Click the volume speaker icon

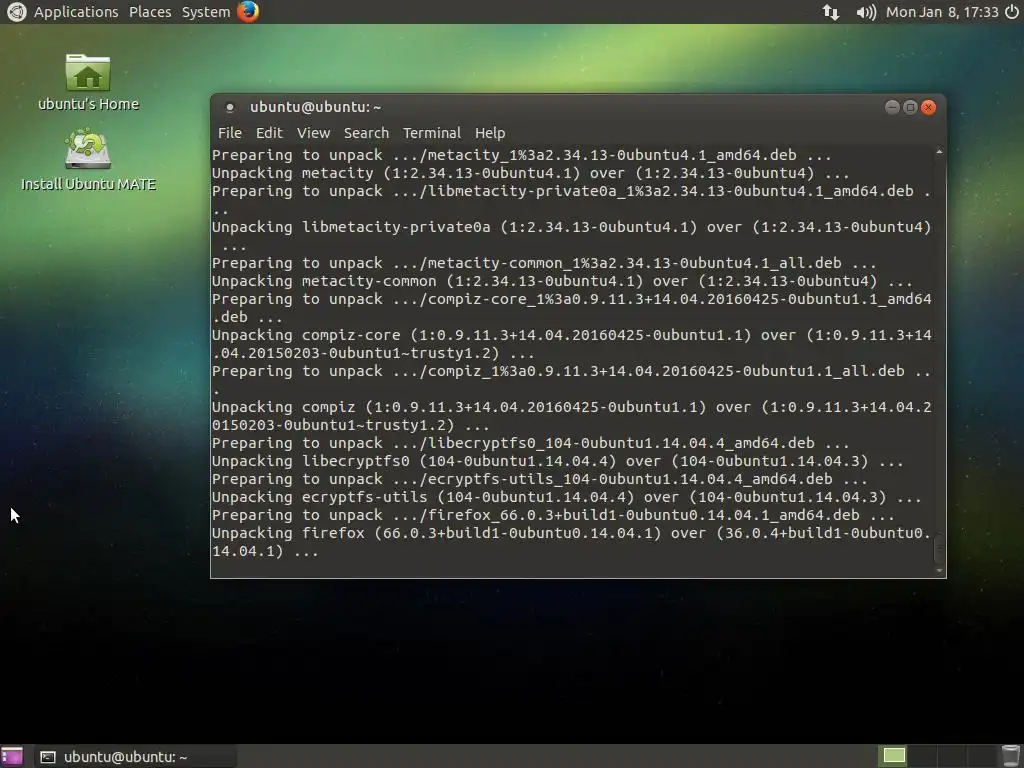(x=866, y=12)
